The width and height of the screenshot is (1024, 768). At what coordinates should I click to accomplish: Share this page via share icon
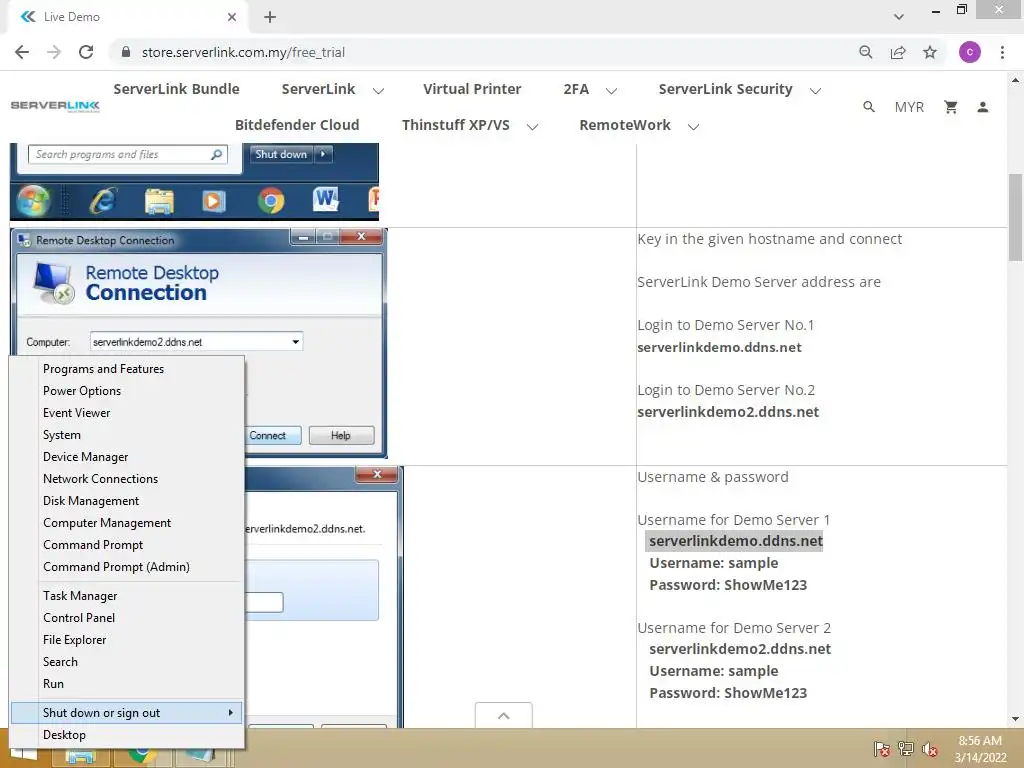coord(898,52)
